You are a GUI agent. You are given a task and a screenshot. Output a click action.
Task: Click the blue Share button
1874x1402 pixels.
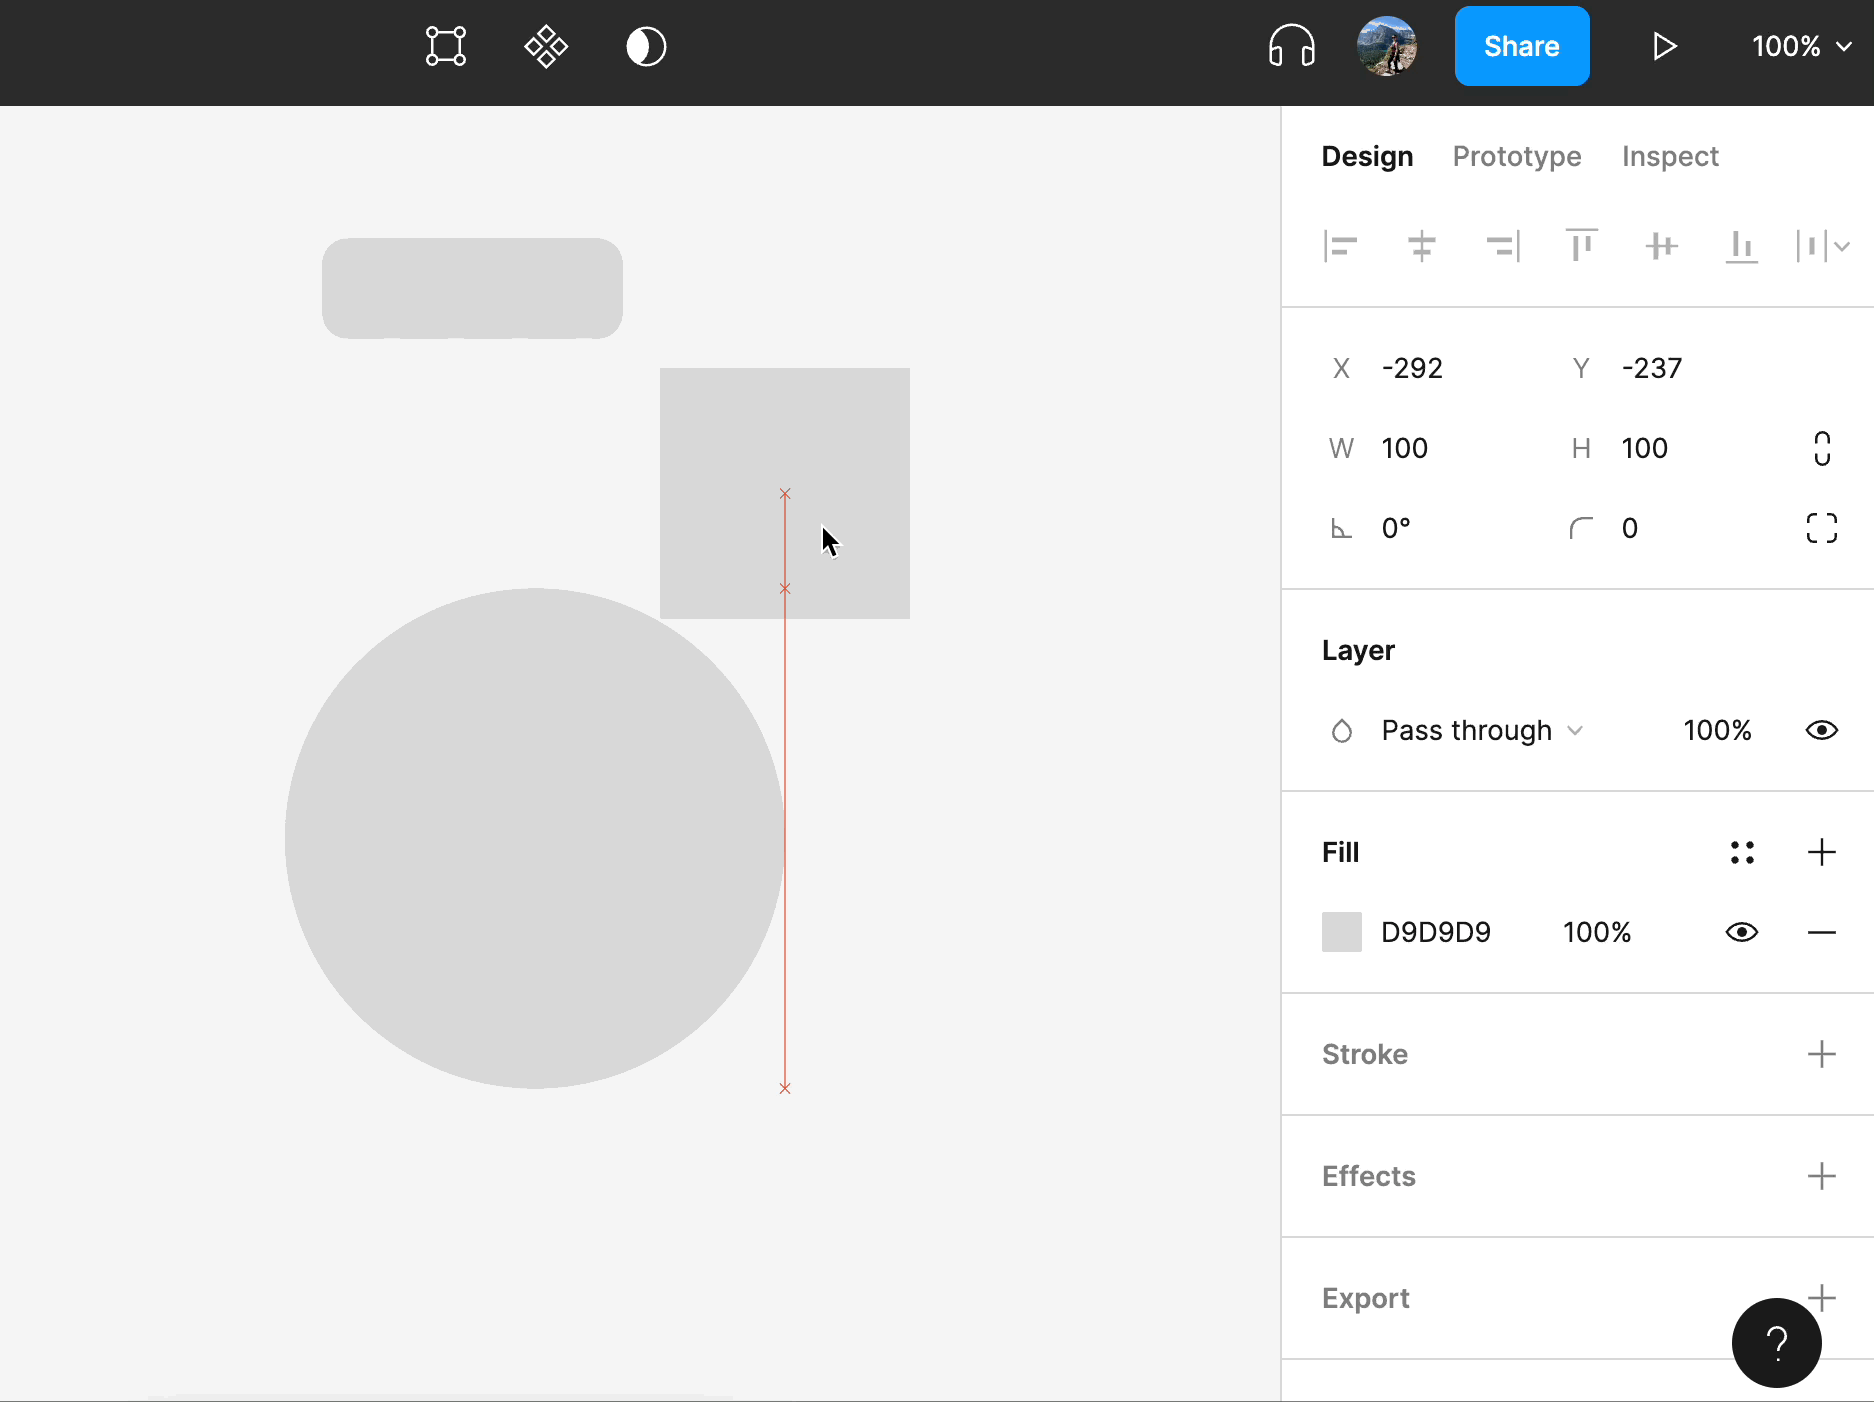pyautogui.click(x=1521, y=46)
